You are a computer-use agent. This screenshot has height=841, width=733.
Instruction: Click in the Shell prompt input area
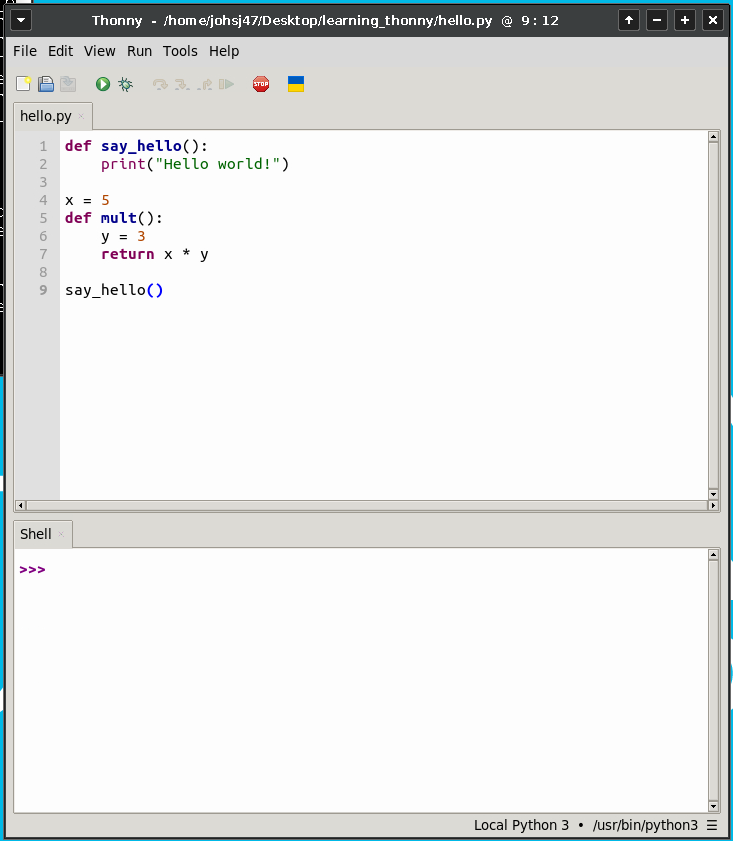tap(375, 570)
